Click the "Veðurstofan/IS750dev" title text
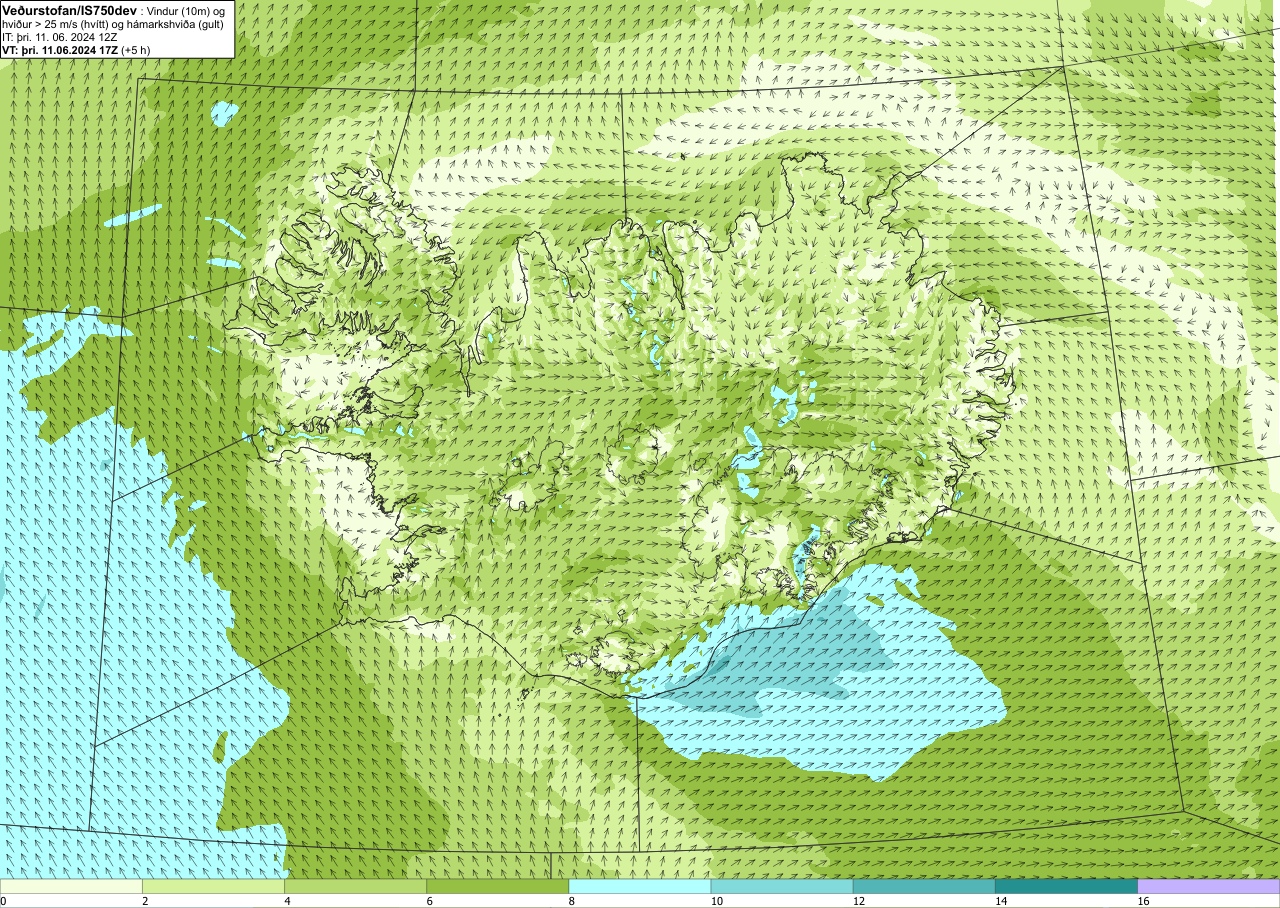 [69, 11]
